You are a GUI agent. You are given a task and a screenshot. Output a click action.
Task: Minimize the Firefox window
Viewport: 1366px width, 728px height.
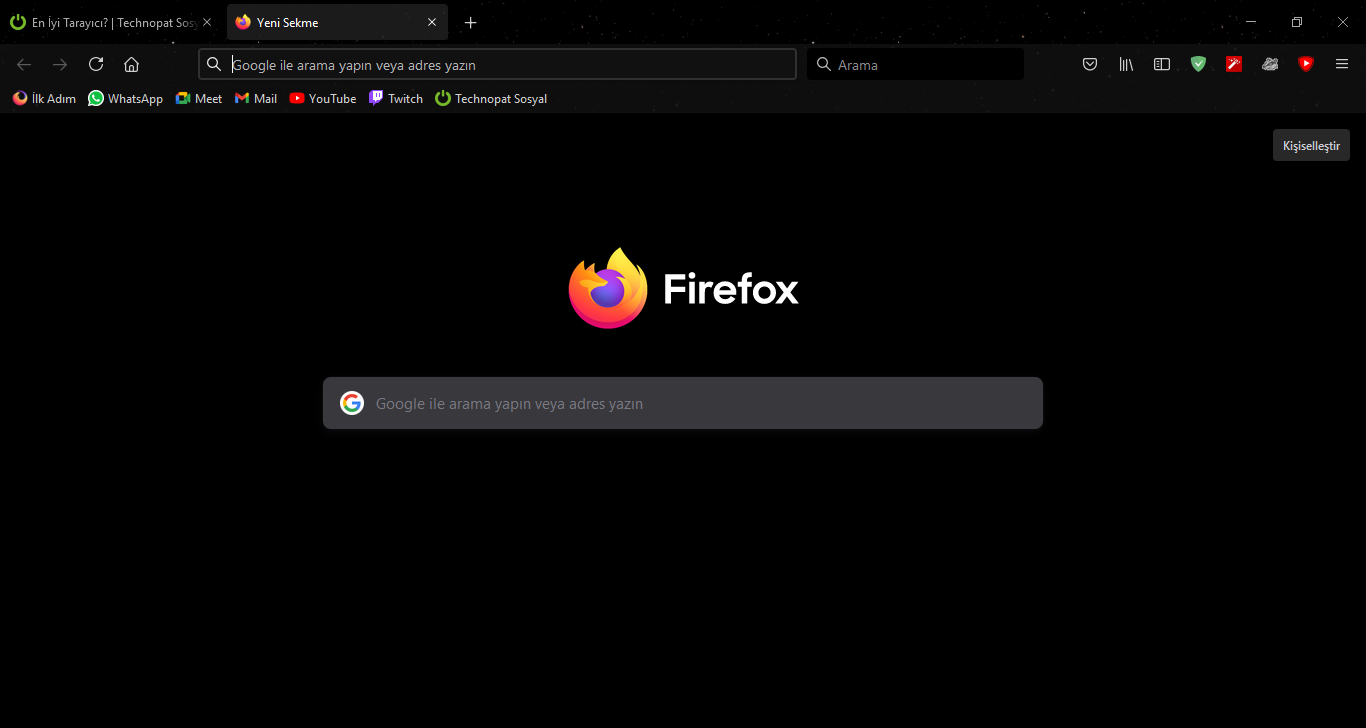[x=1251, y=22]
